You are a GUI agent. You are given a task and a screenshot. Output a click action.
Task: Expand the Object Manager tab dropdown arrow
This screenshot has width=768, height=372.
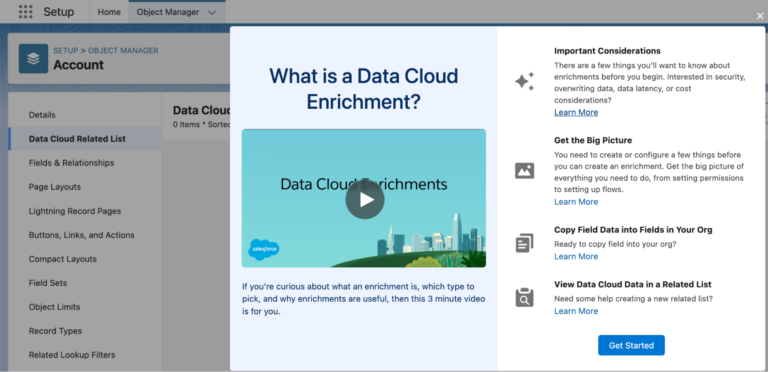(x=212, y=13)
